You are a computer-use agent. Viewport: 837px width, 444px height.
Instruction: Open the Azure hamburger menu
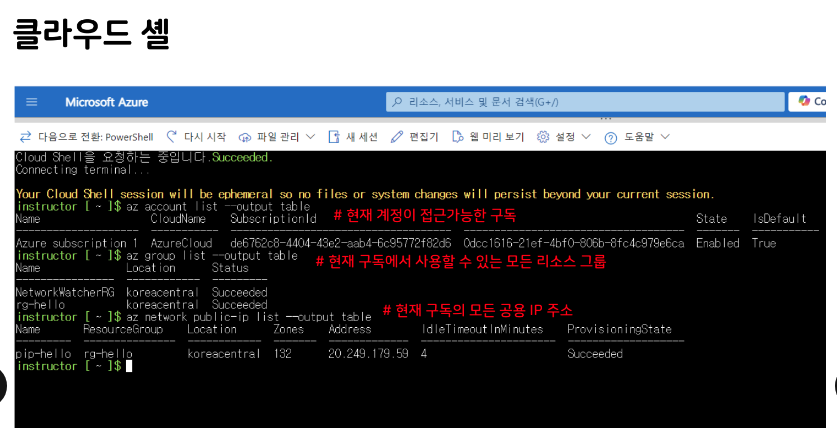coord(31,102)
